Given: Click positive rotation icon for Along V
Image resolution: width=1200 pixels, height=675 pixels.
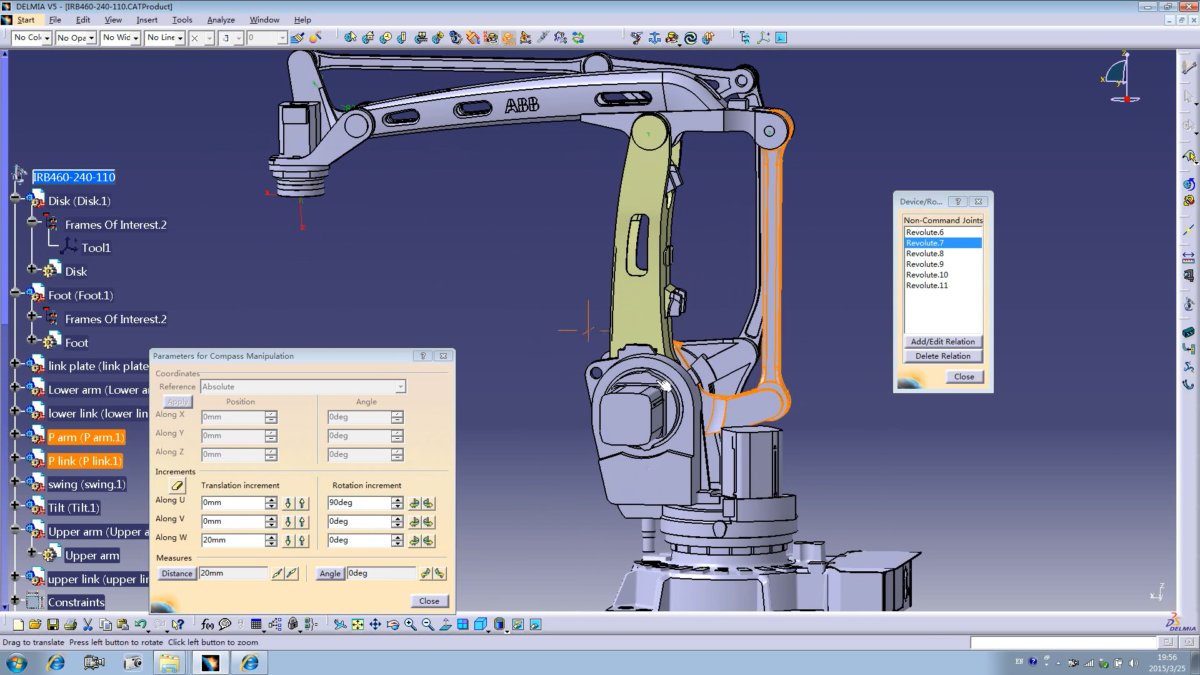Looking at the screenshot, I should tap(428, 521).
